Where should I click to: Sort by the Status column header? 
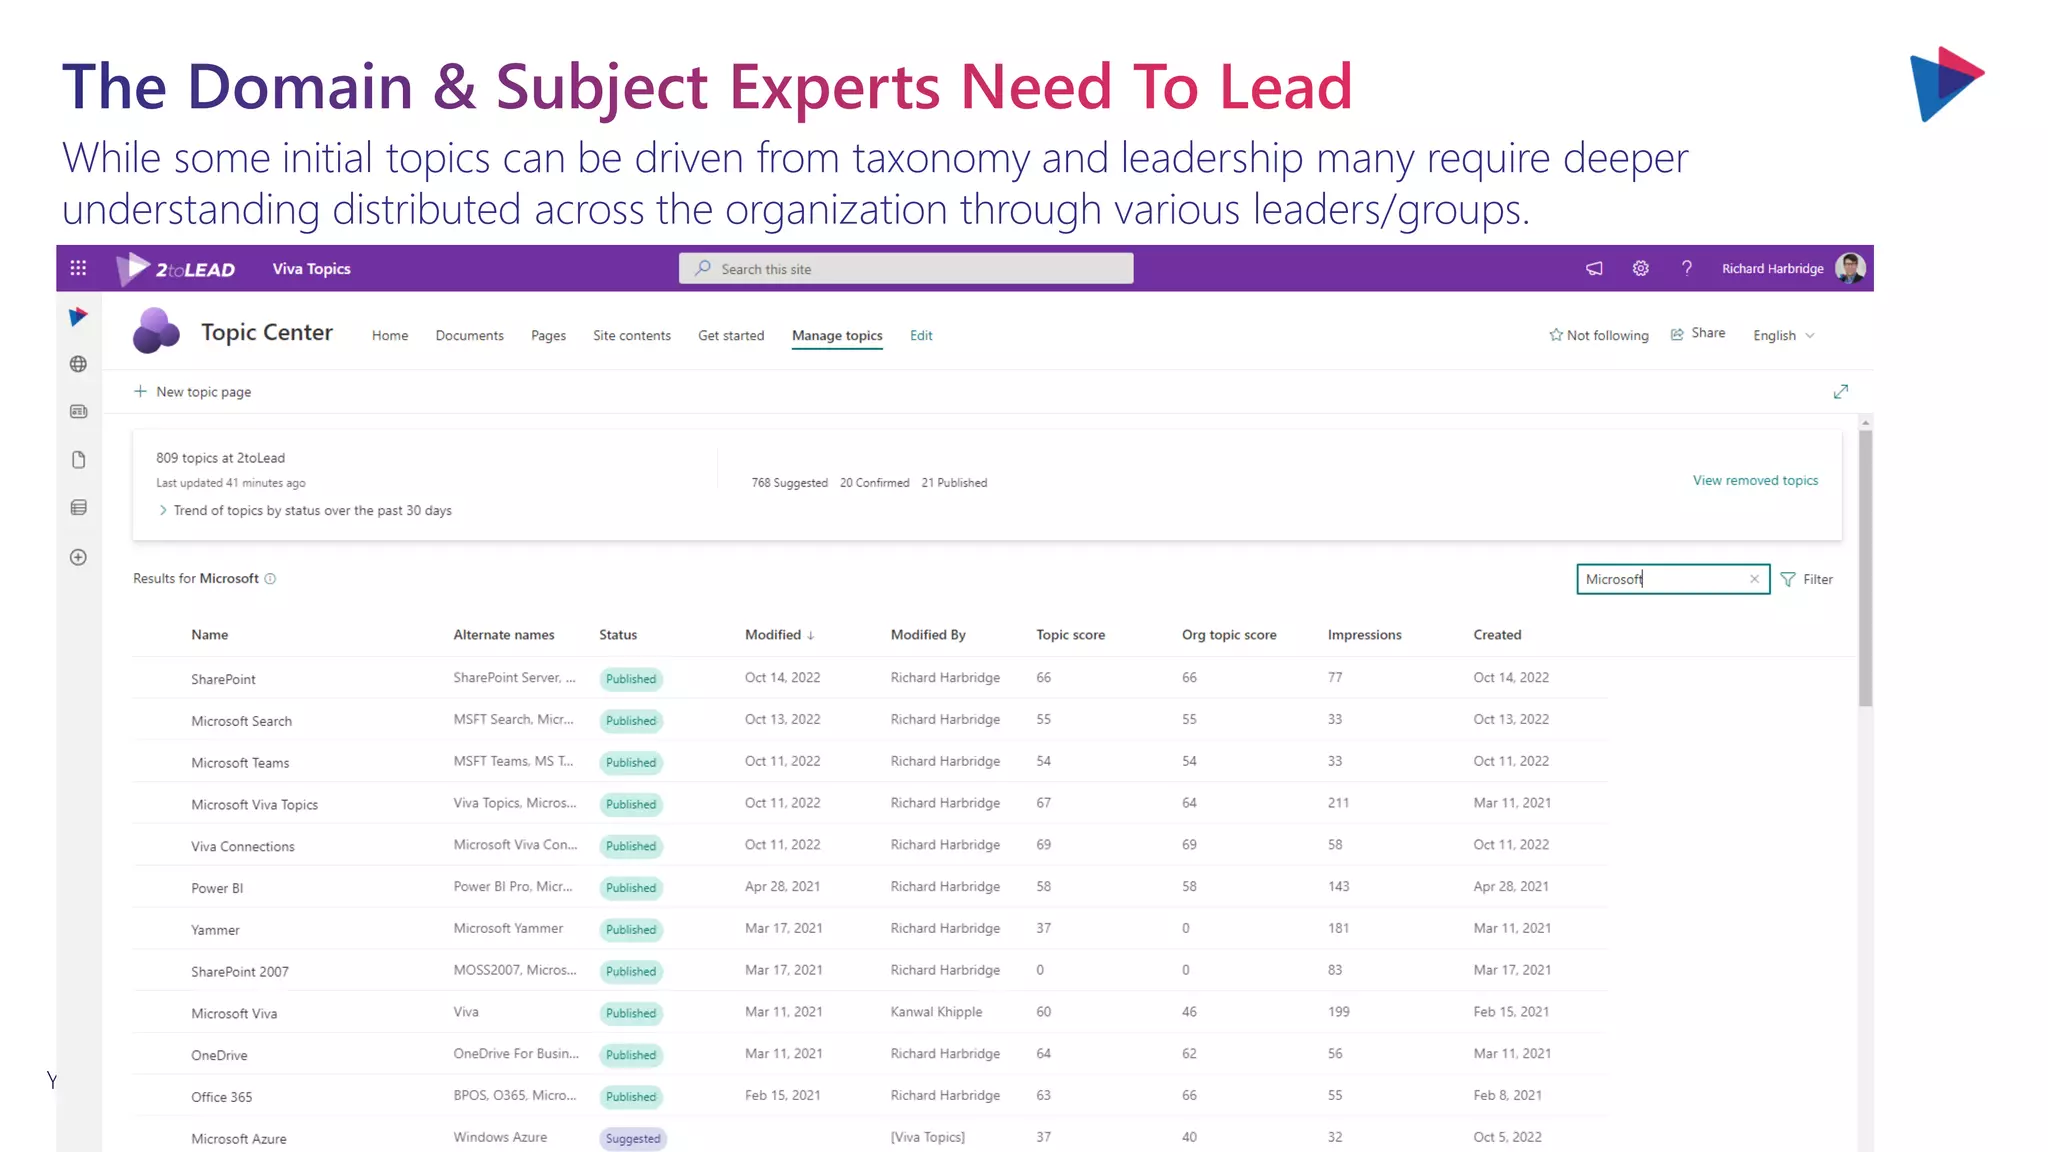(618, 635)
